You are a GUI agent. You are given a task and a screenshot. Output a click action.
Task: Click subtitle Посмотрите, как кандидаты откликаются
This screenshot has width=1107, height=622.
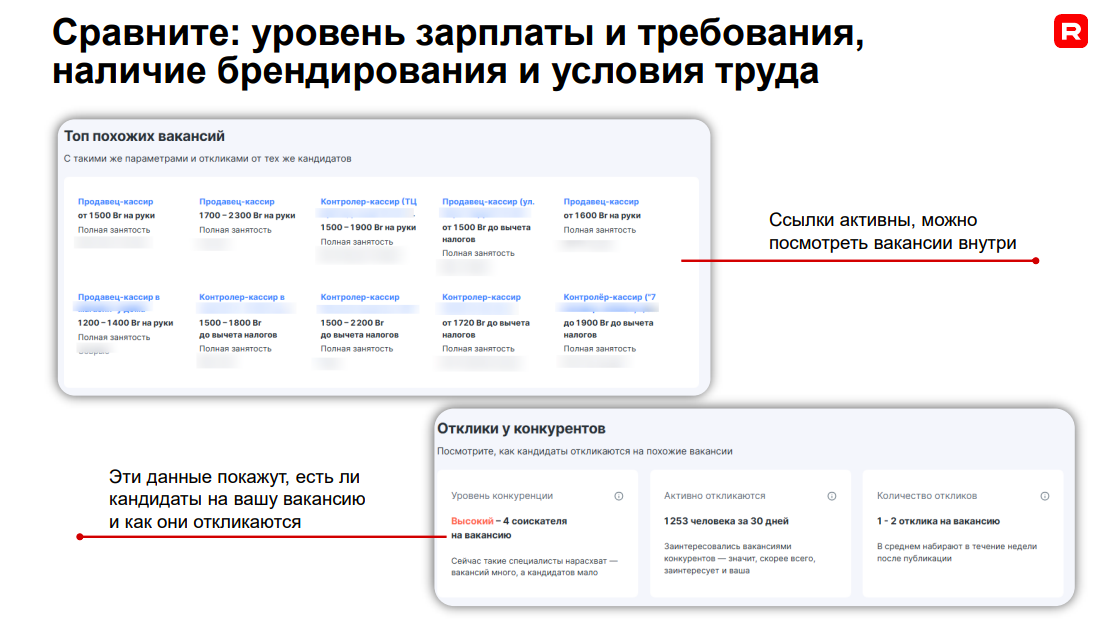pyautogui.click(x=585, y=451)
